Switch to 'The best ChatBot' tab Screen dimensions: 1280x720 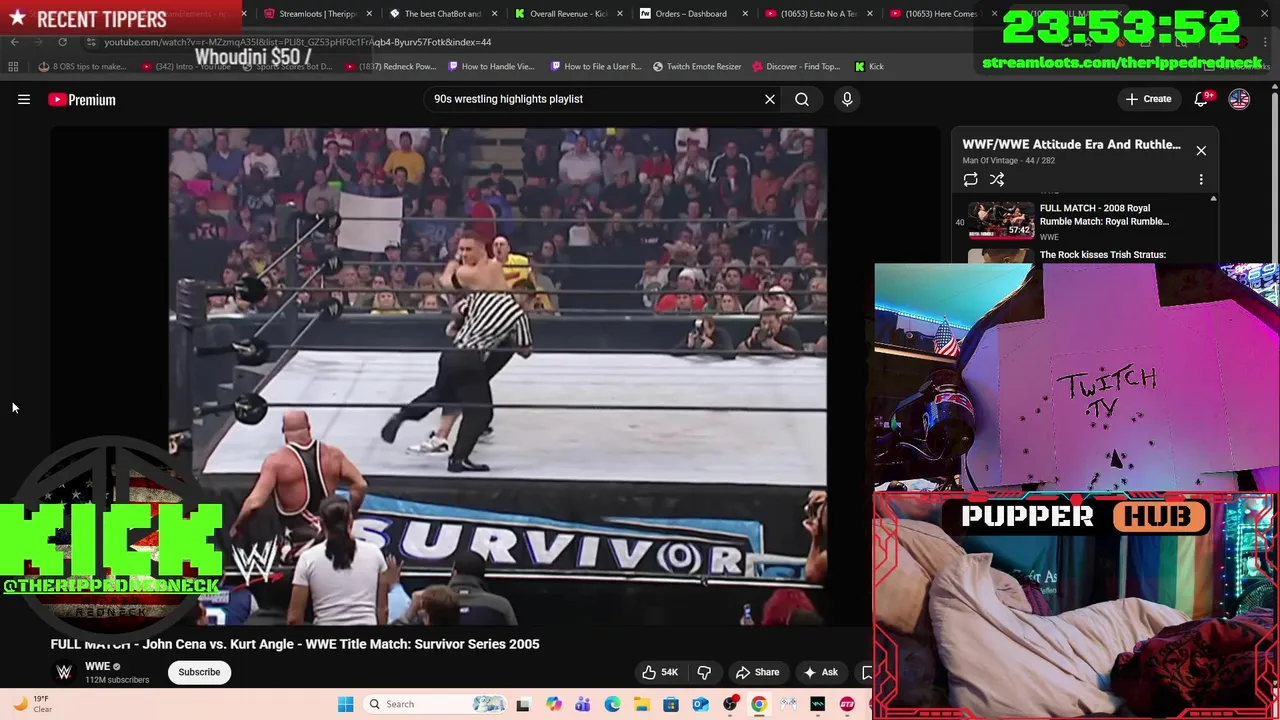(x=442, y=14)
